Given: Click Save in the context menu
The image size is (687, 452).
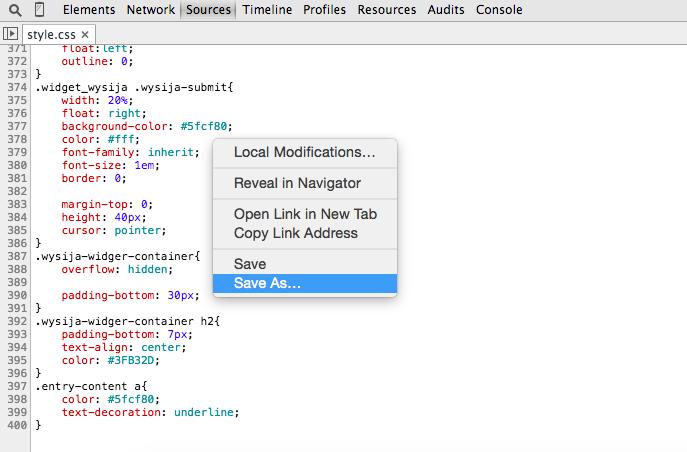Looking at the screenshot, I should [250, 264].
